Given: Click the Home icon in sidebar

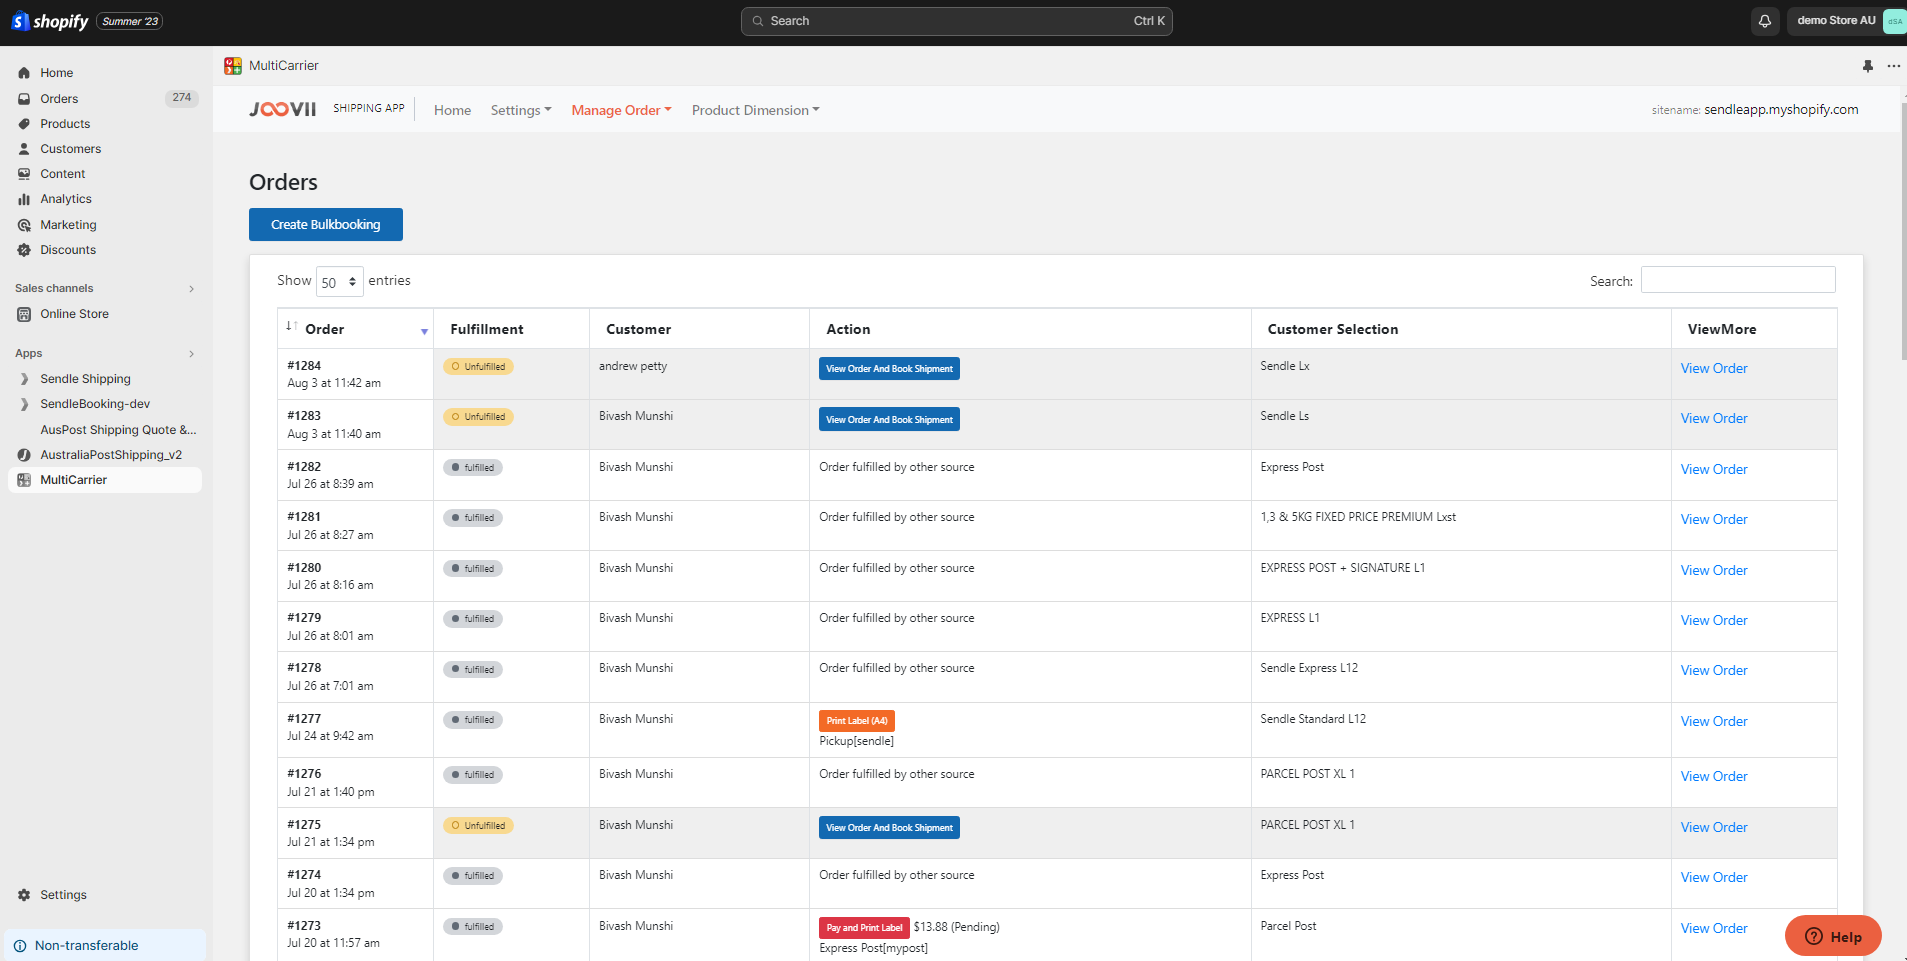Looking at the screenshot, I should click(24, 73).
